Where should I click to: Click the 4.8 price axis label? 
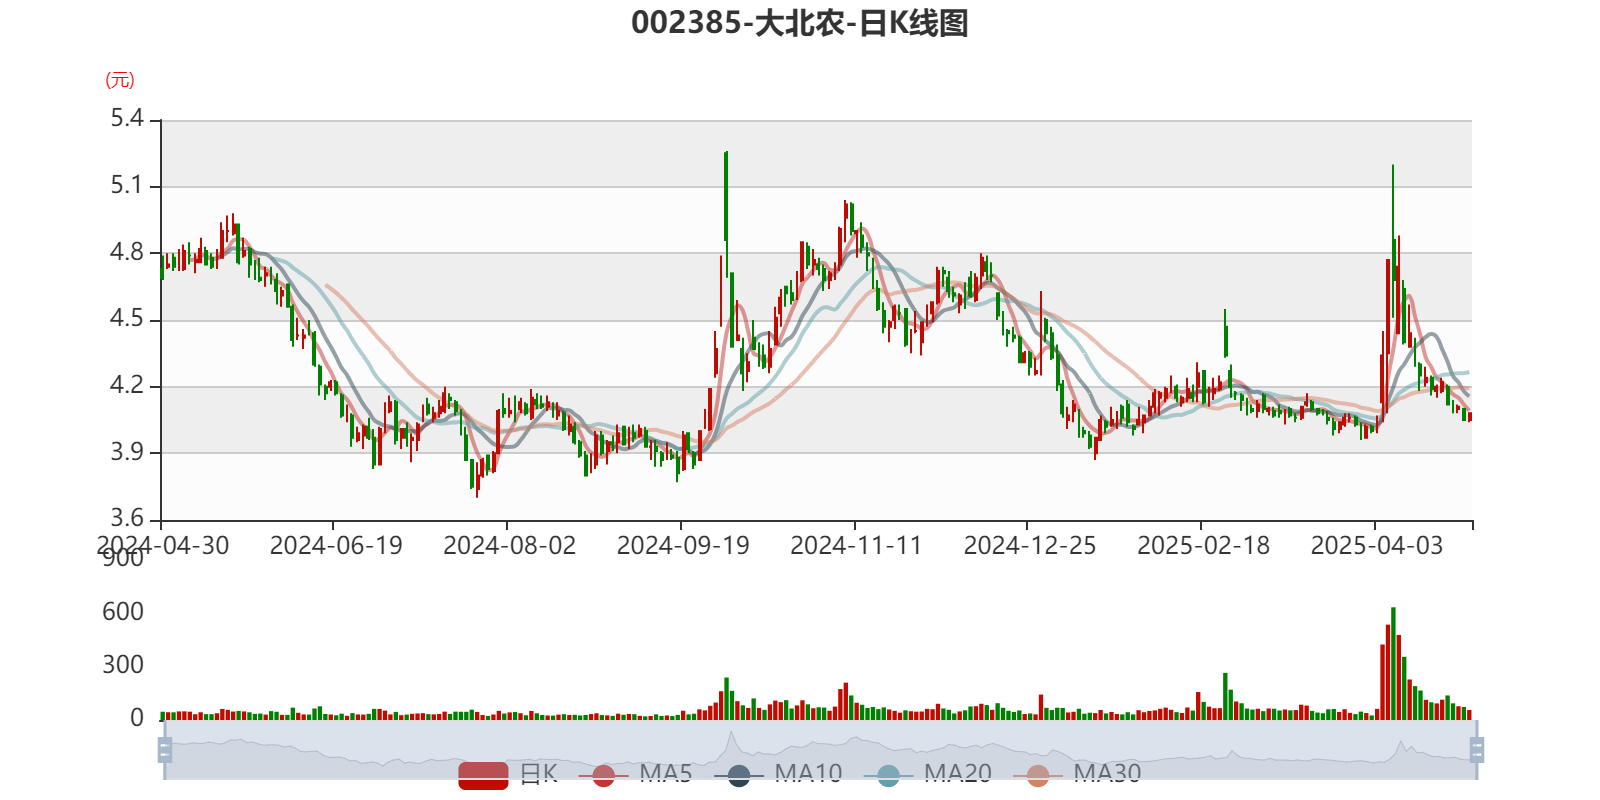(127, 253)
